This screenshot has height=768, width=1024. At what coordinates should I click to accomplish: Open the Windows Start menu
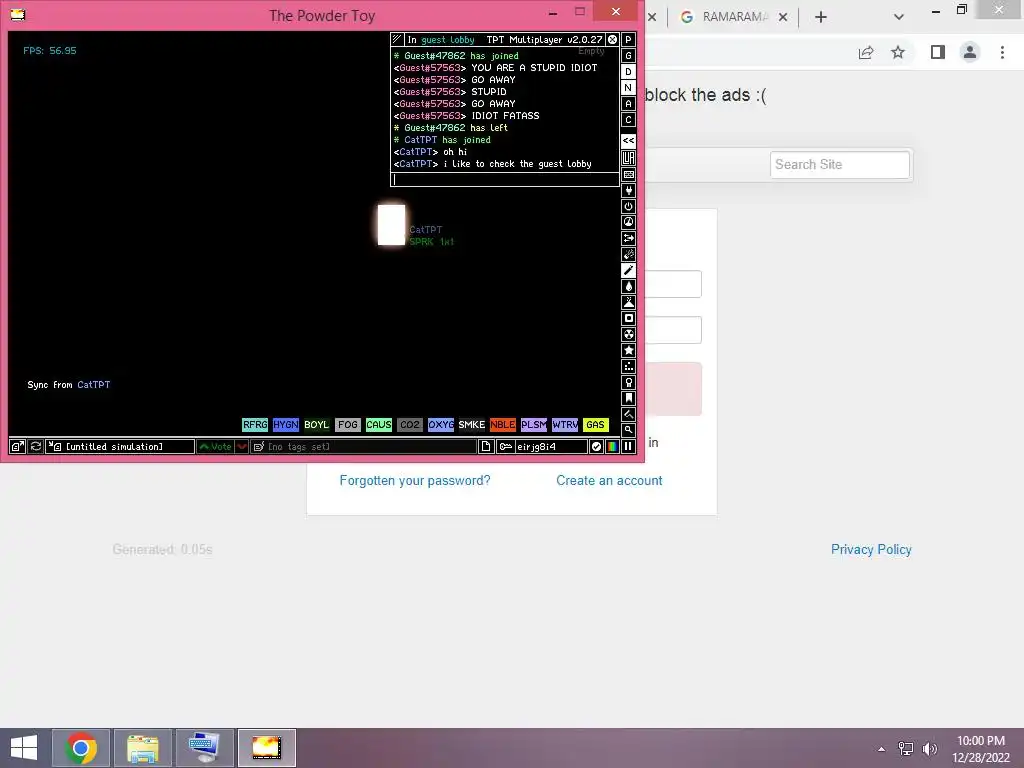pyautogui.click(x=24, y=748)
